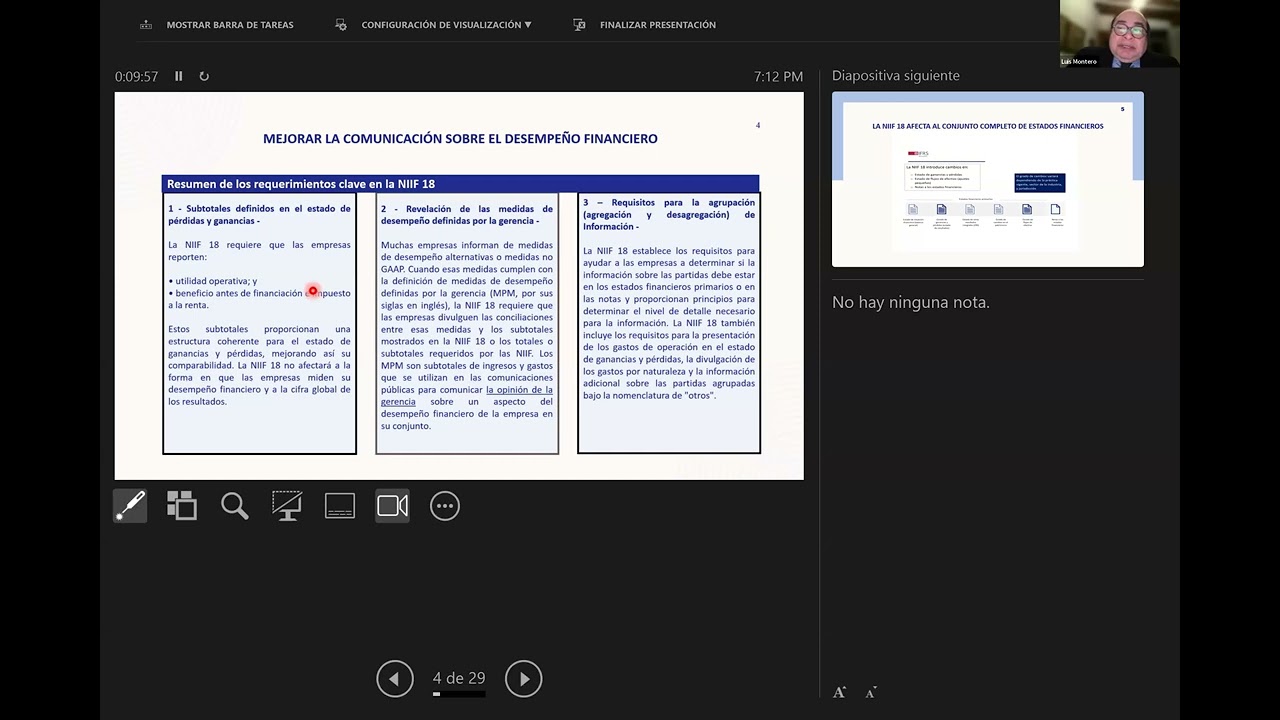Click the end presentation icon

coord(579,25)
